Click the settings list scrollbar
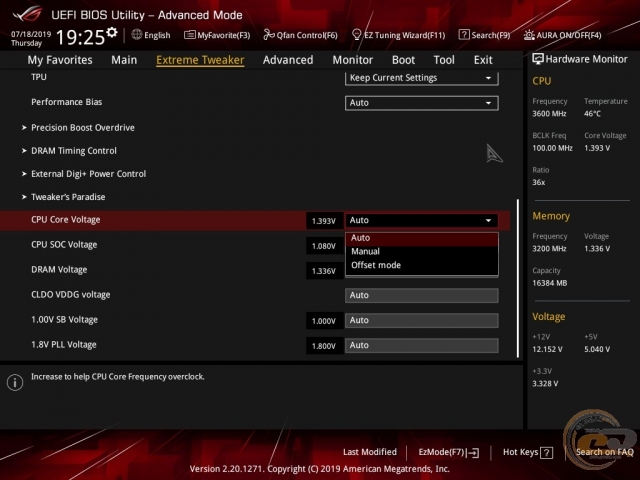 [x=518, y=278]
